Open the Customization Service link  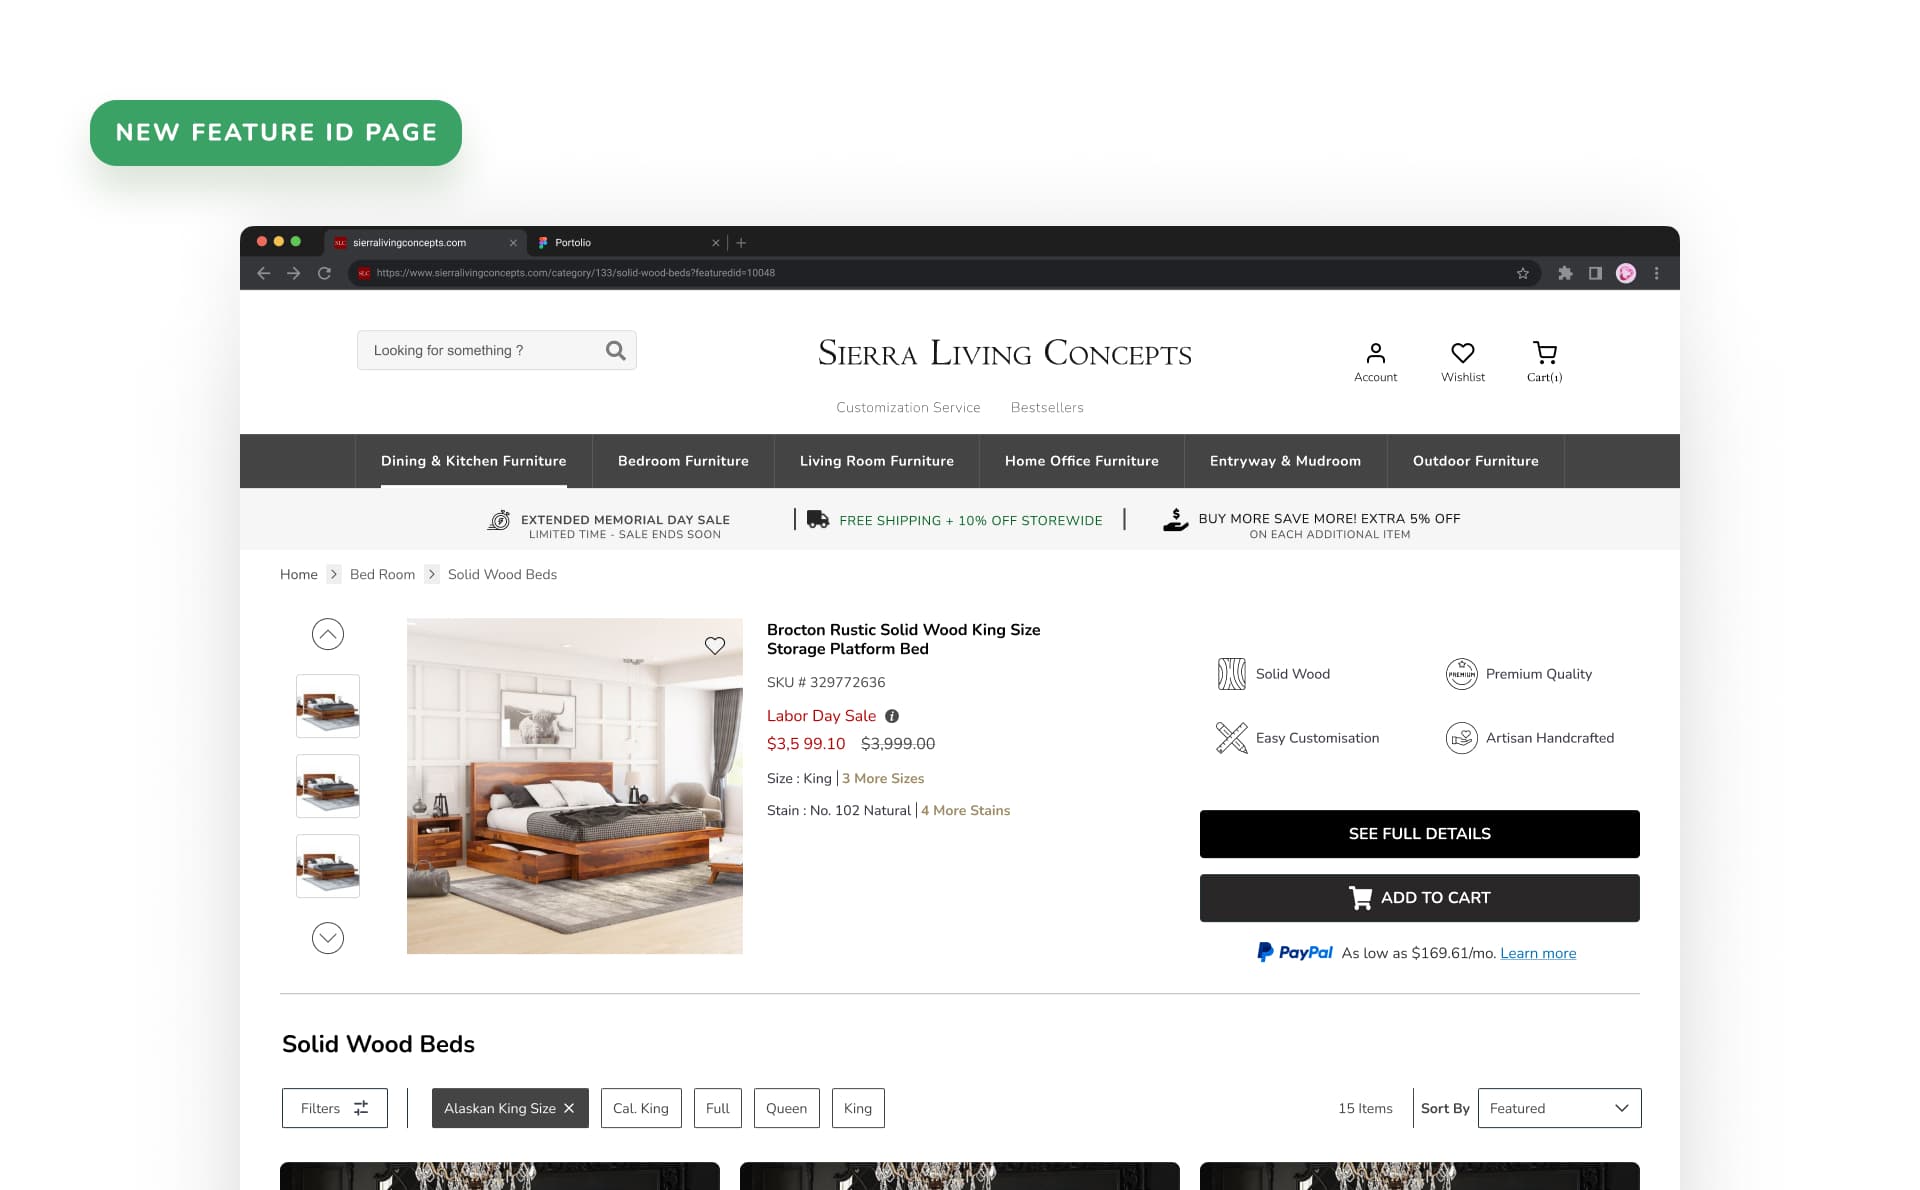pyautogui.click(x=908, y=407)
